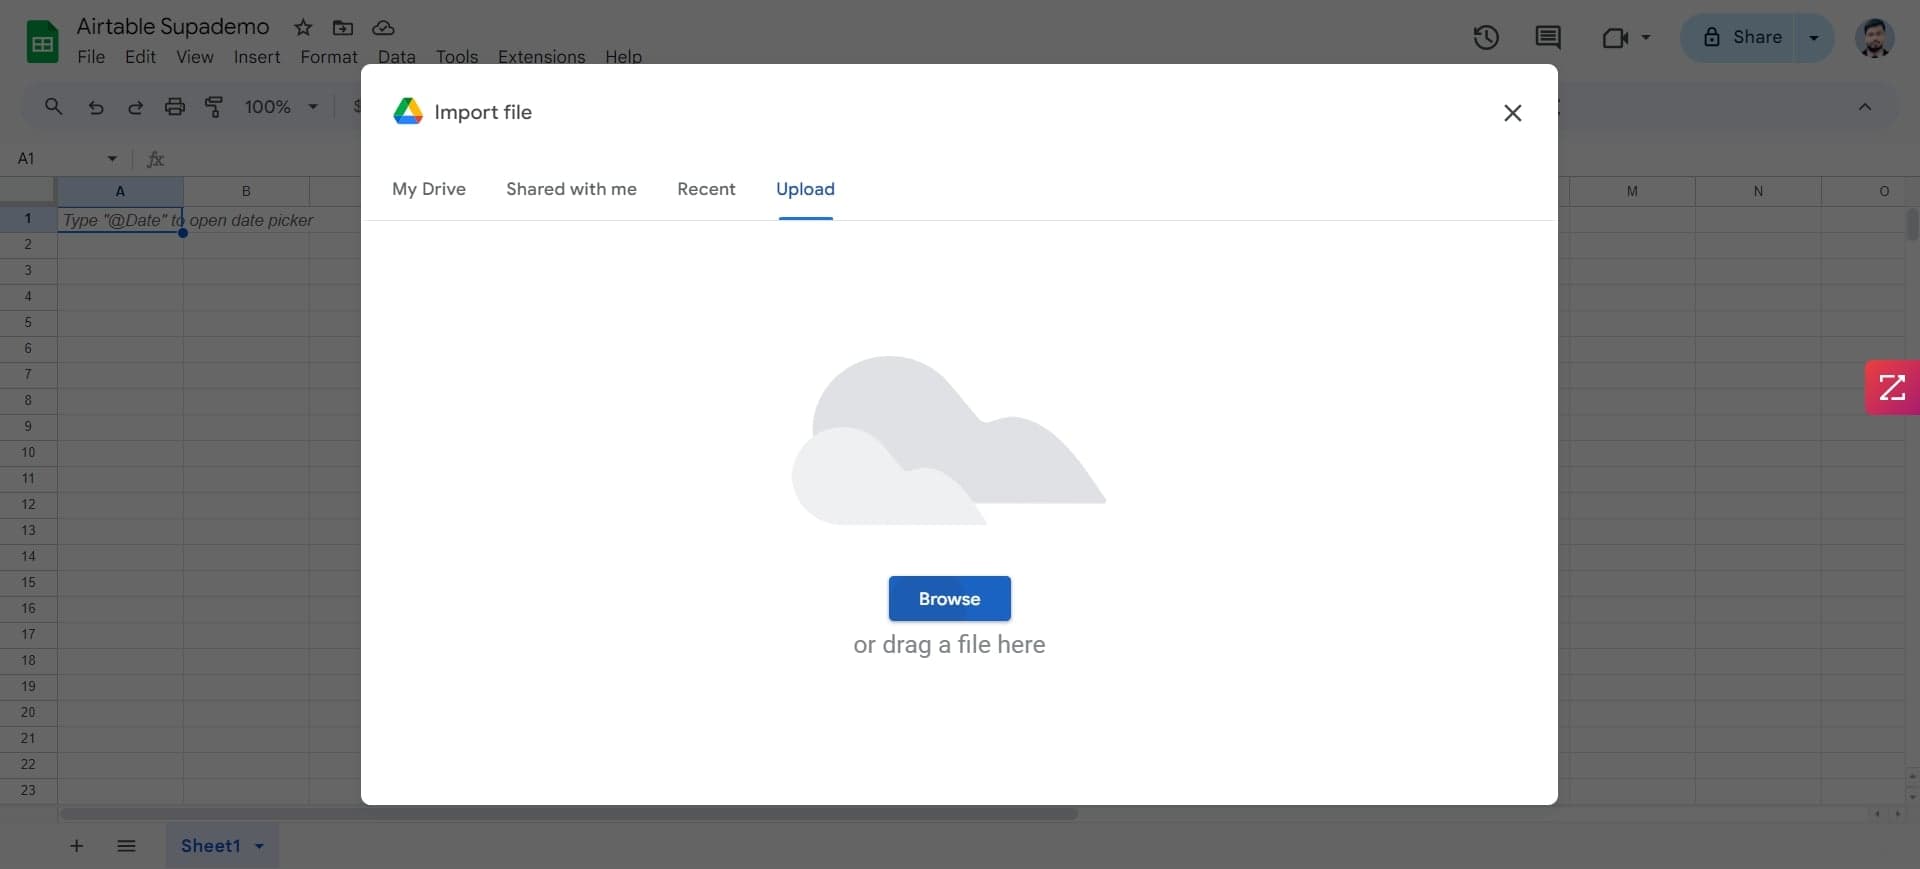Click the vertical scrollbar thumb
The height and width of the screenshot is (869, 1920).
pyautogui.click(x=1912, y=224)
